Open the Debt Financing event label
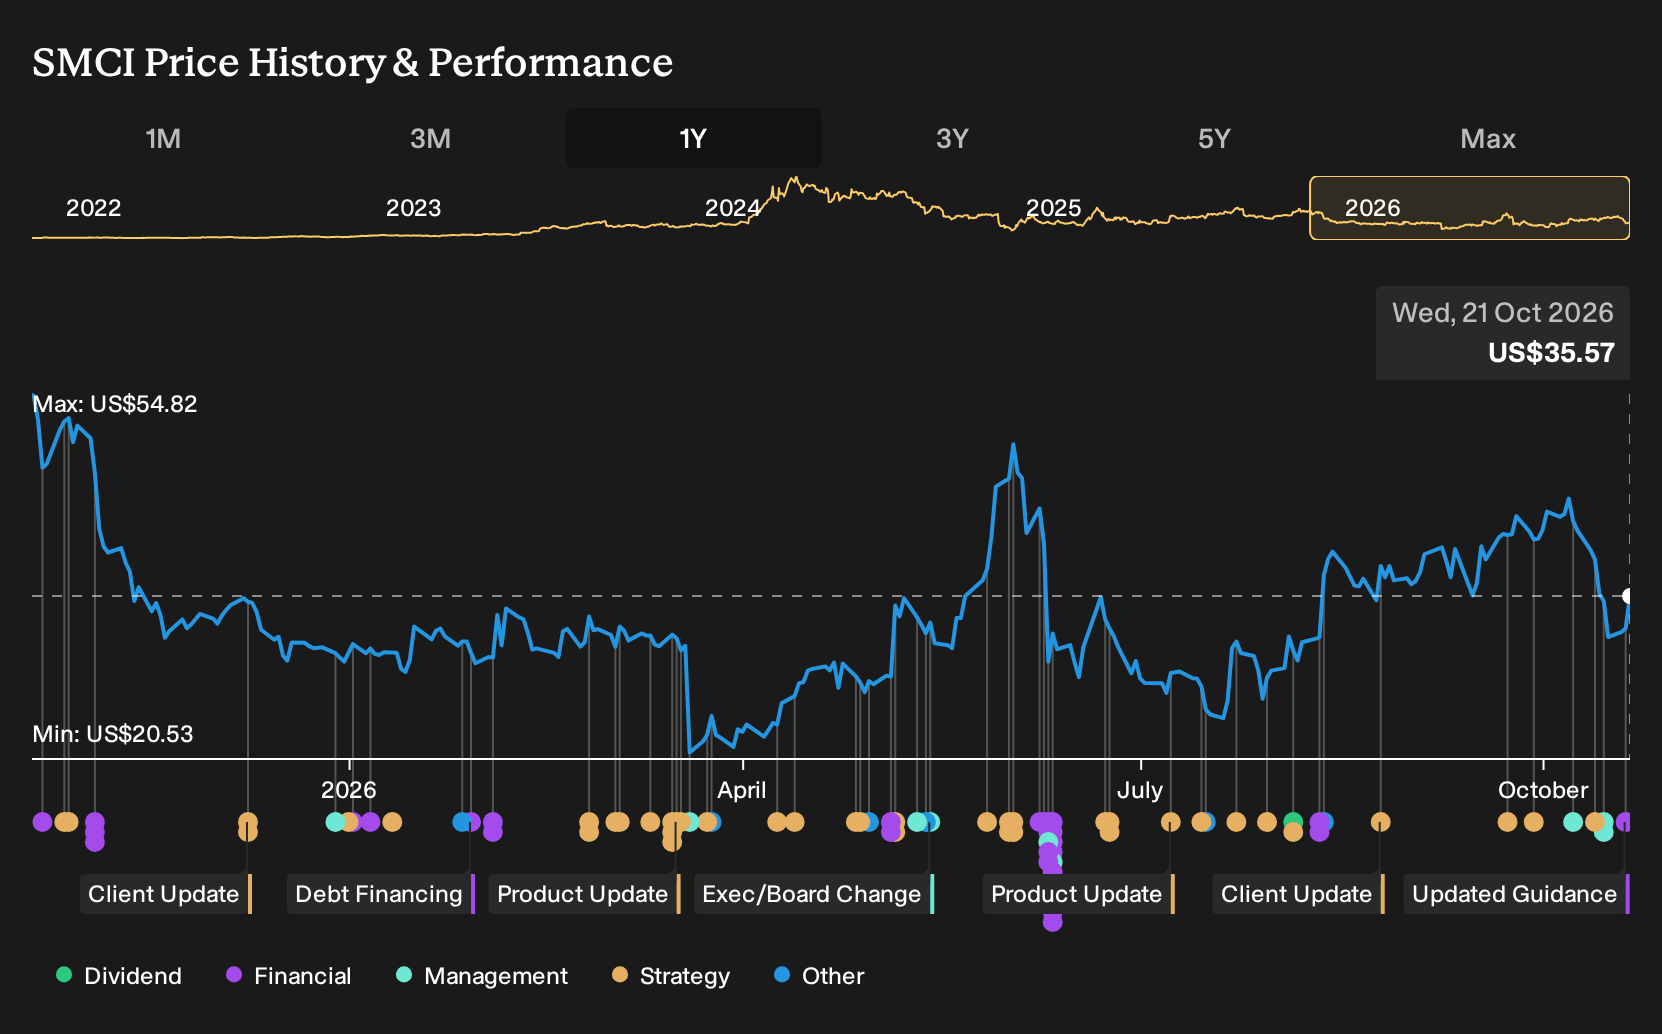Viewport: 1662px width, 1034px height. (381, 894)
